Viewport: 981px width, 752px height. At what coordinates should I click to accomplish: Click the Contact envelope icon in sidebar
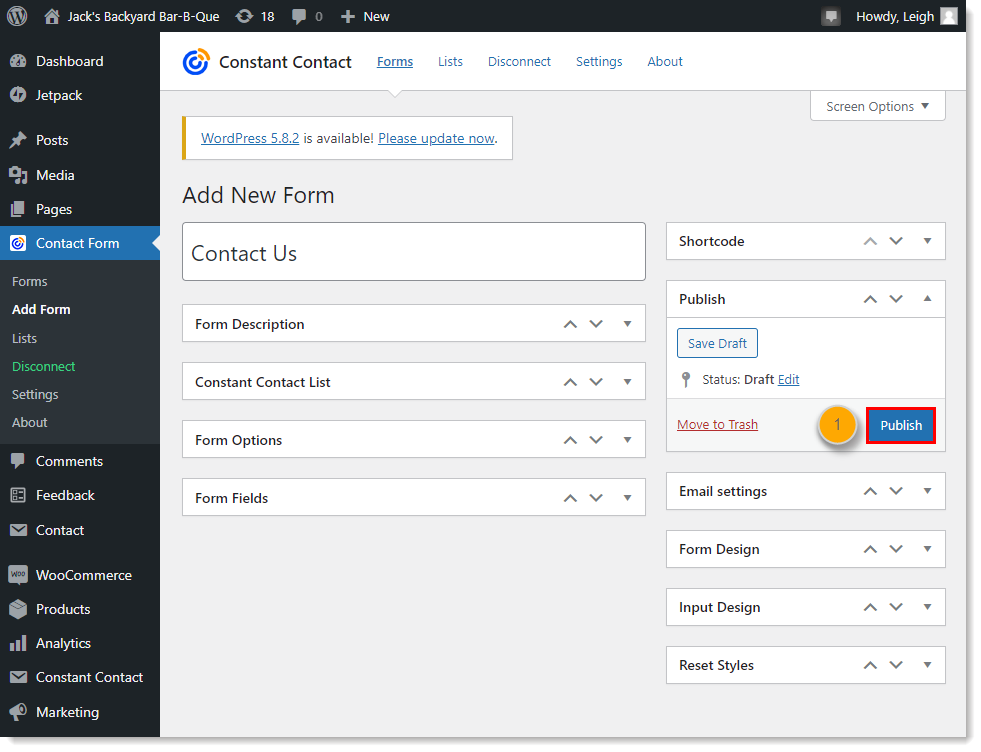coord(18,530)
